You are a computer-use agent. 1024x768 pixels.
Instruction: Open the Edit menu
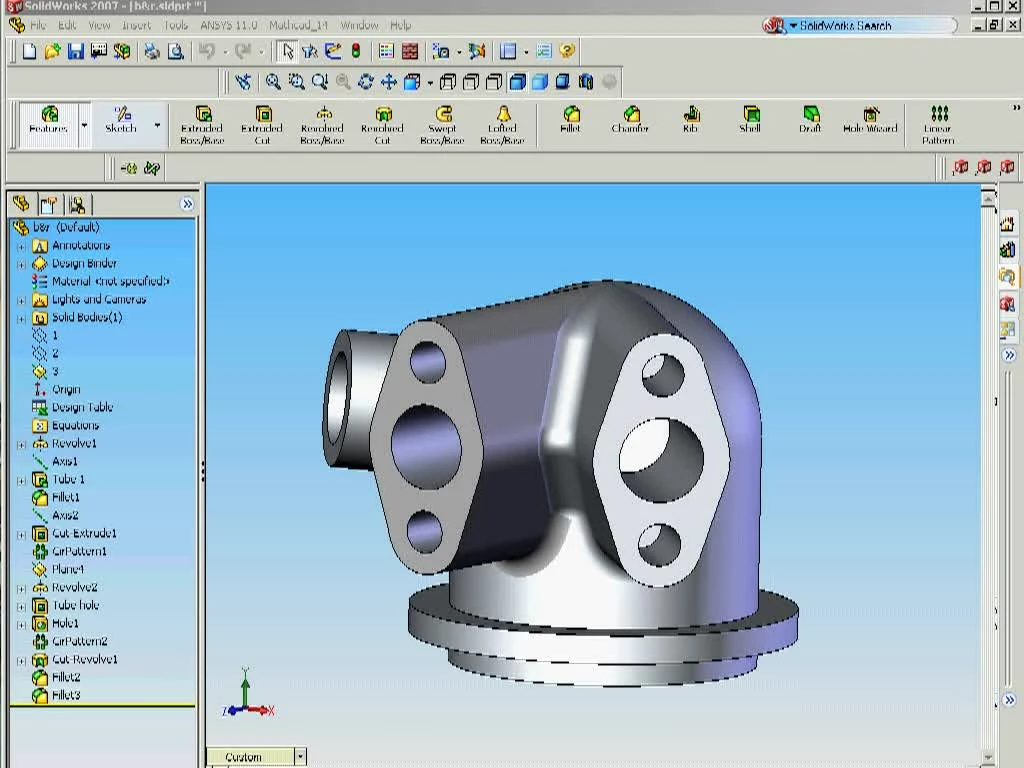(x=67, y=25)
